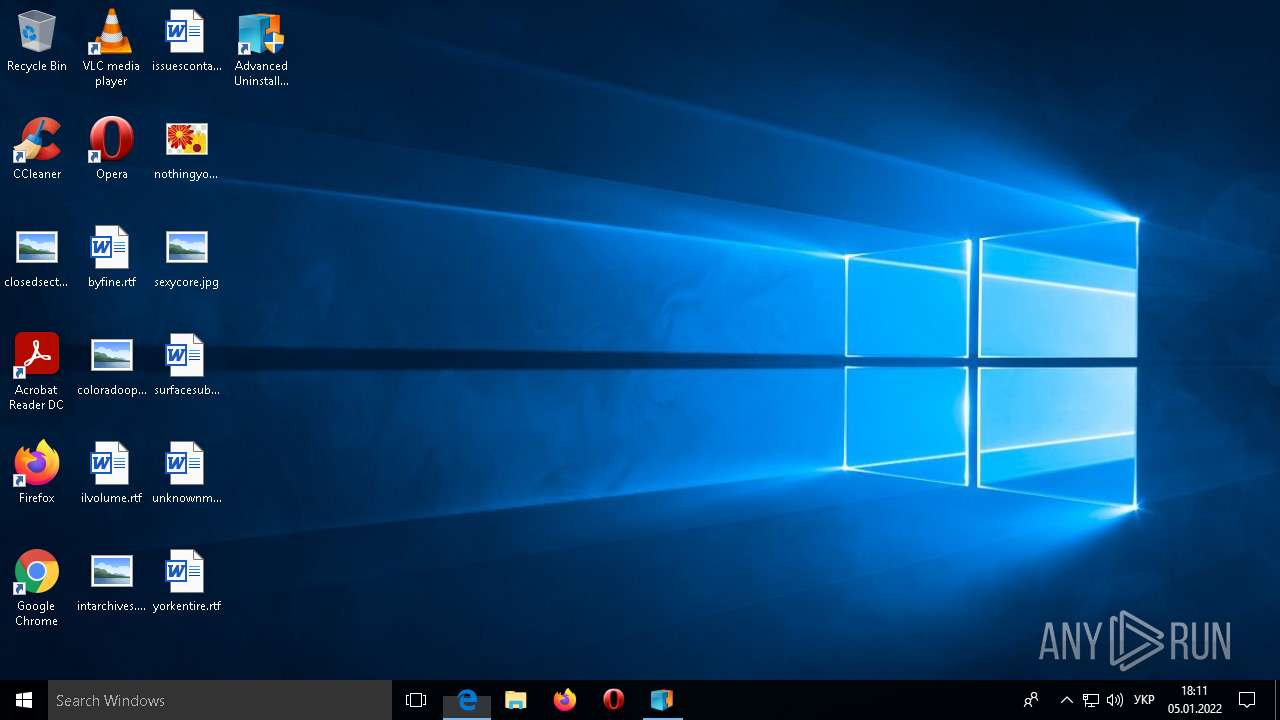Select the ilvolume.rtf document
Viewport: 1280px width, 720px height.
pos(111,474)
